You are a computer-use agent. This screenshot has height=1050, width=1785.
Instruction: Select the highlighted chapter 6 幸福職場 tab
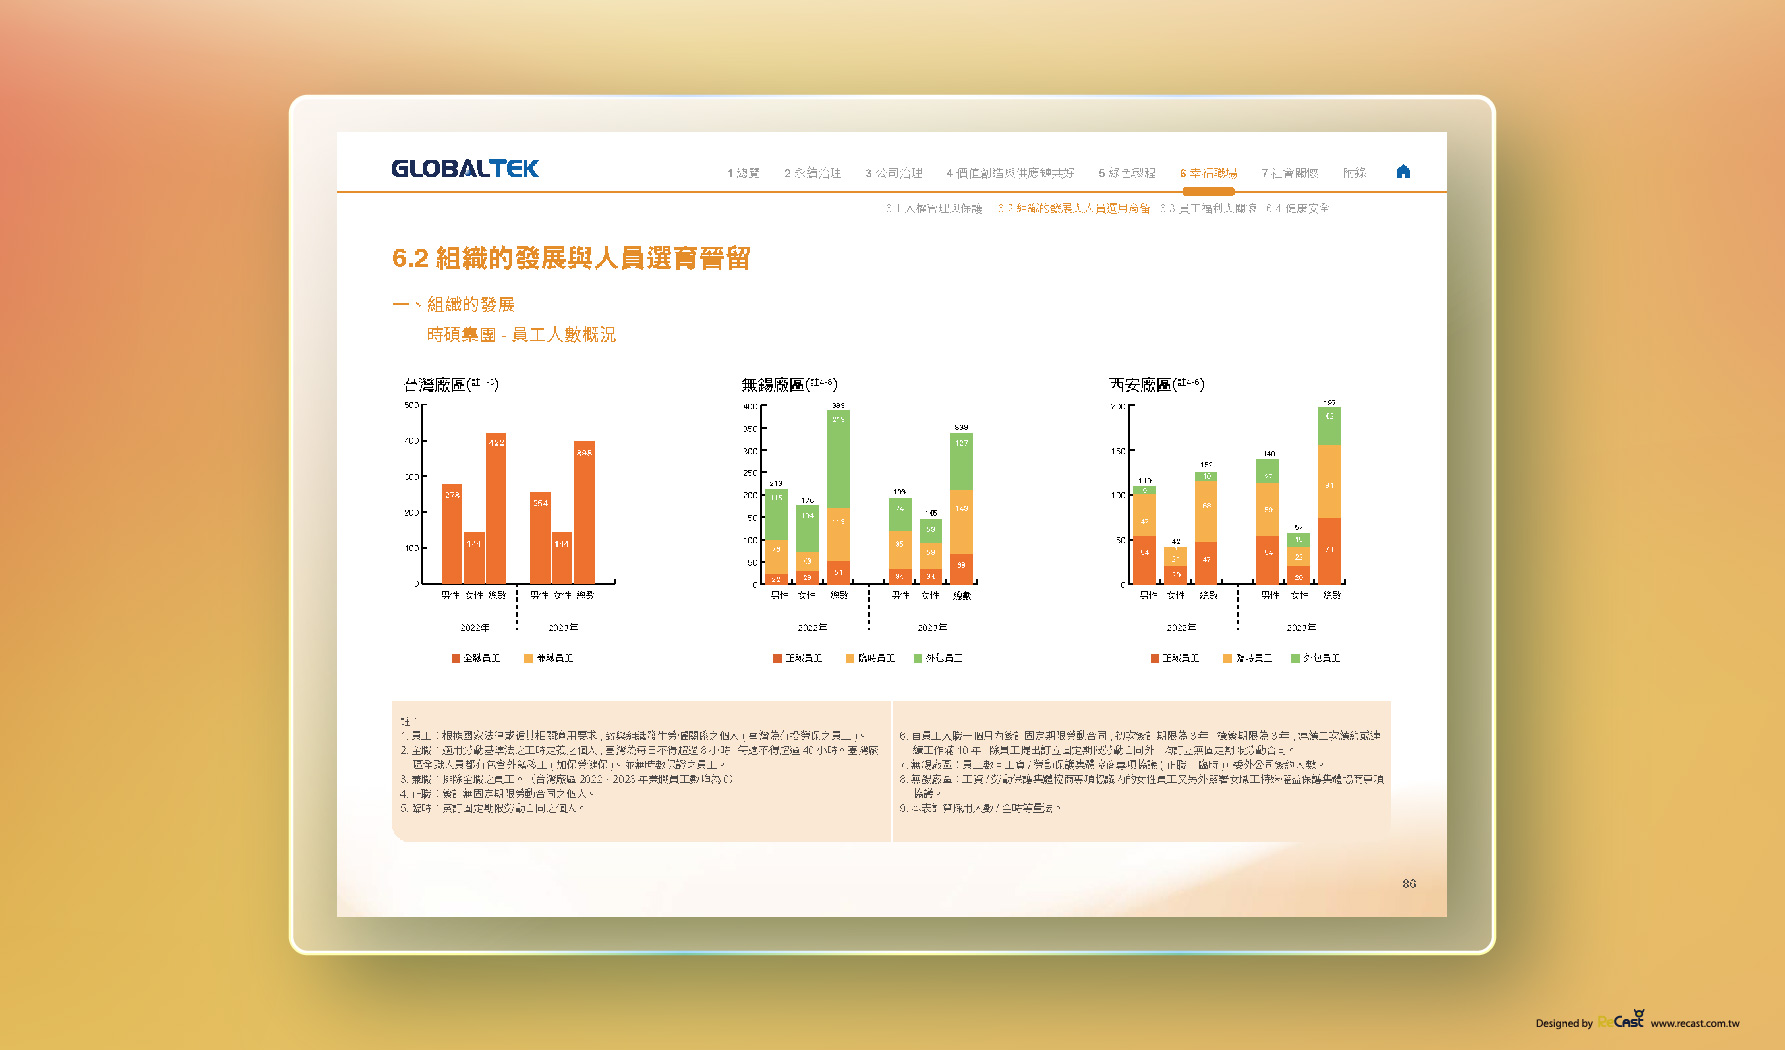pos(1208,173)
